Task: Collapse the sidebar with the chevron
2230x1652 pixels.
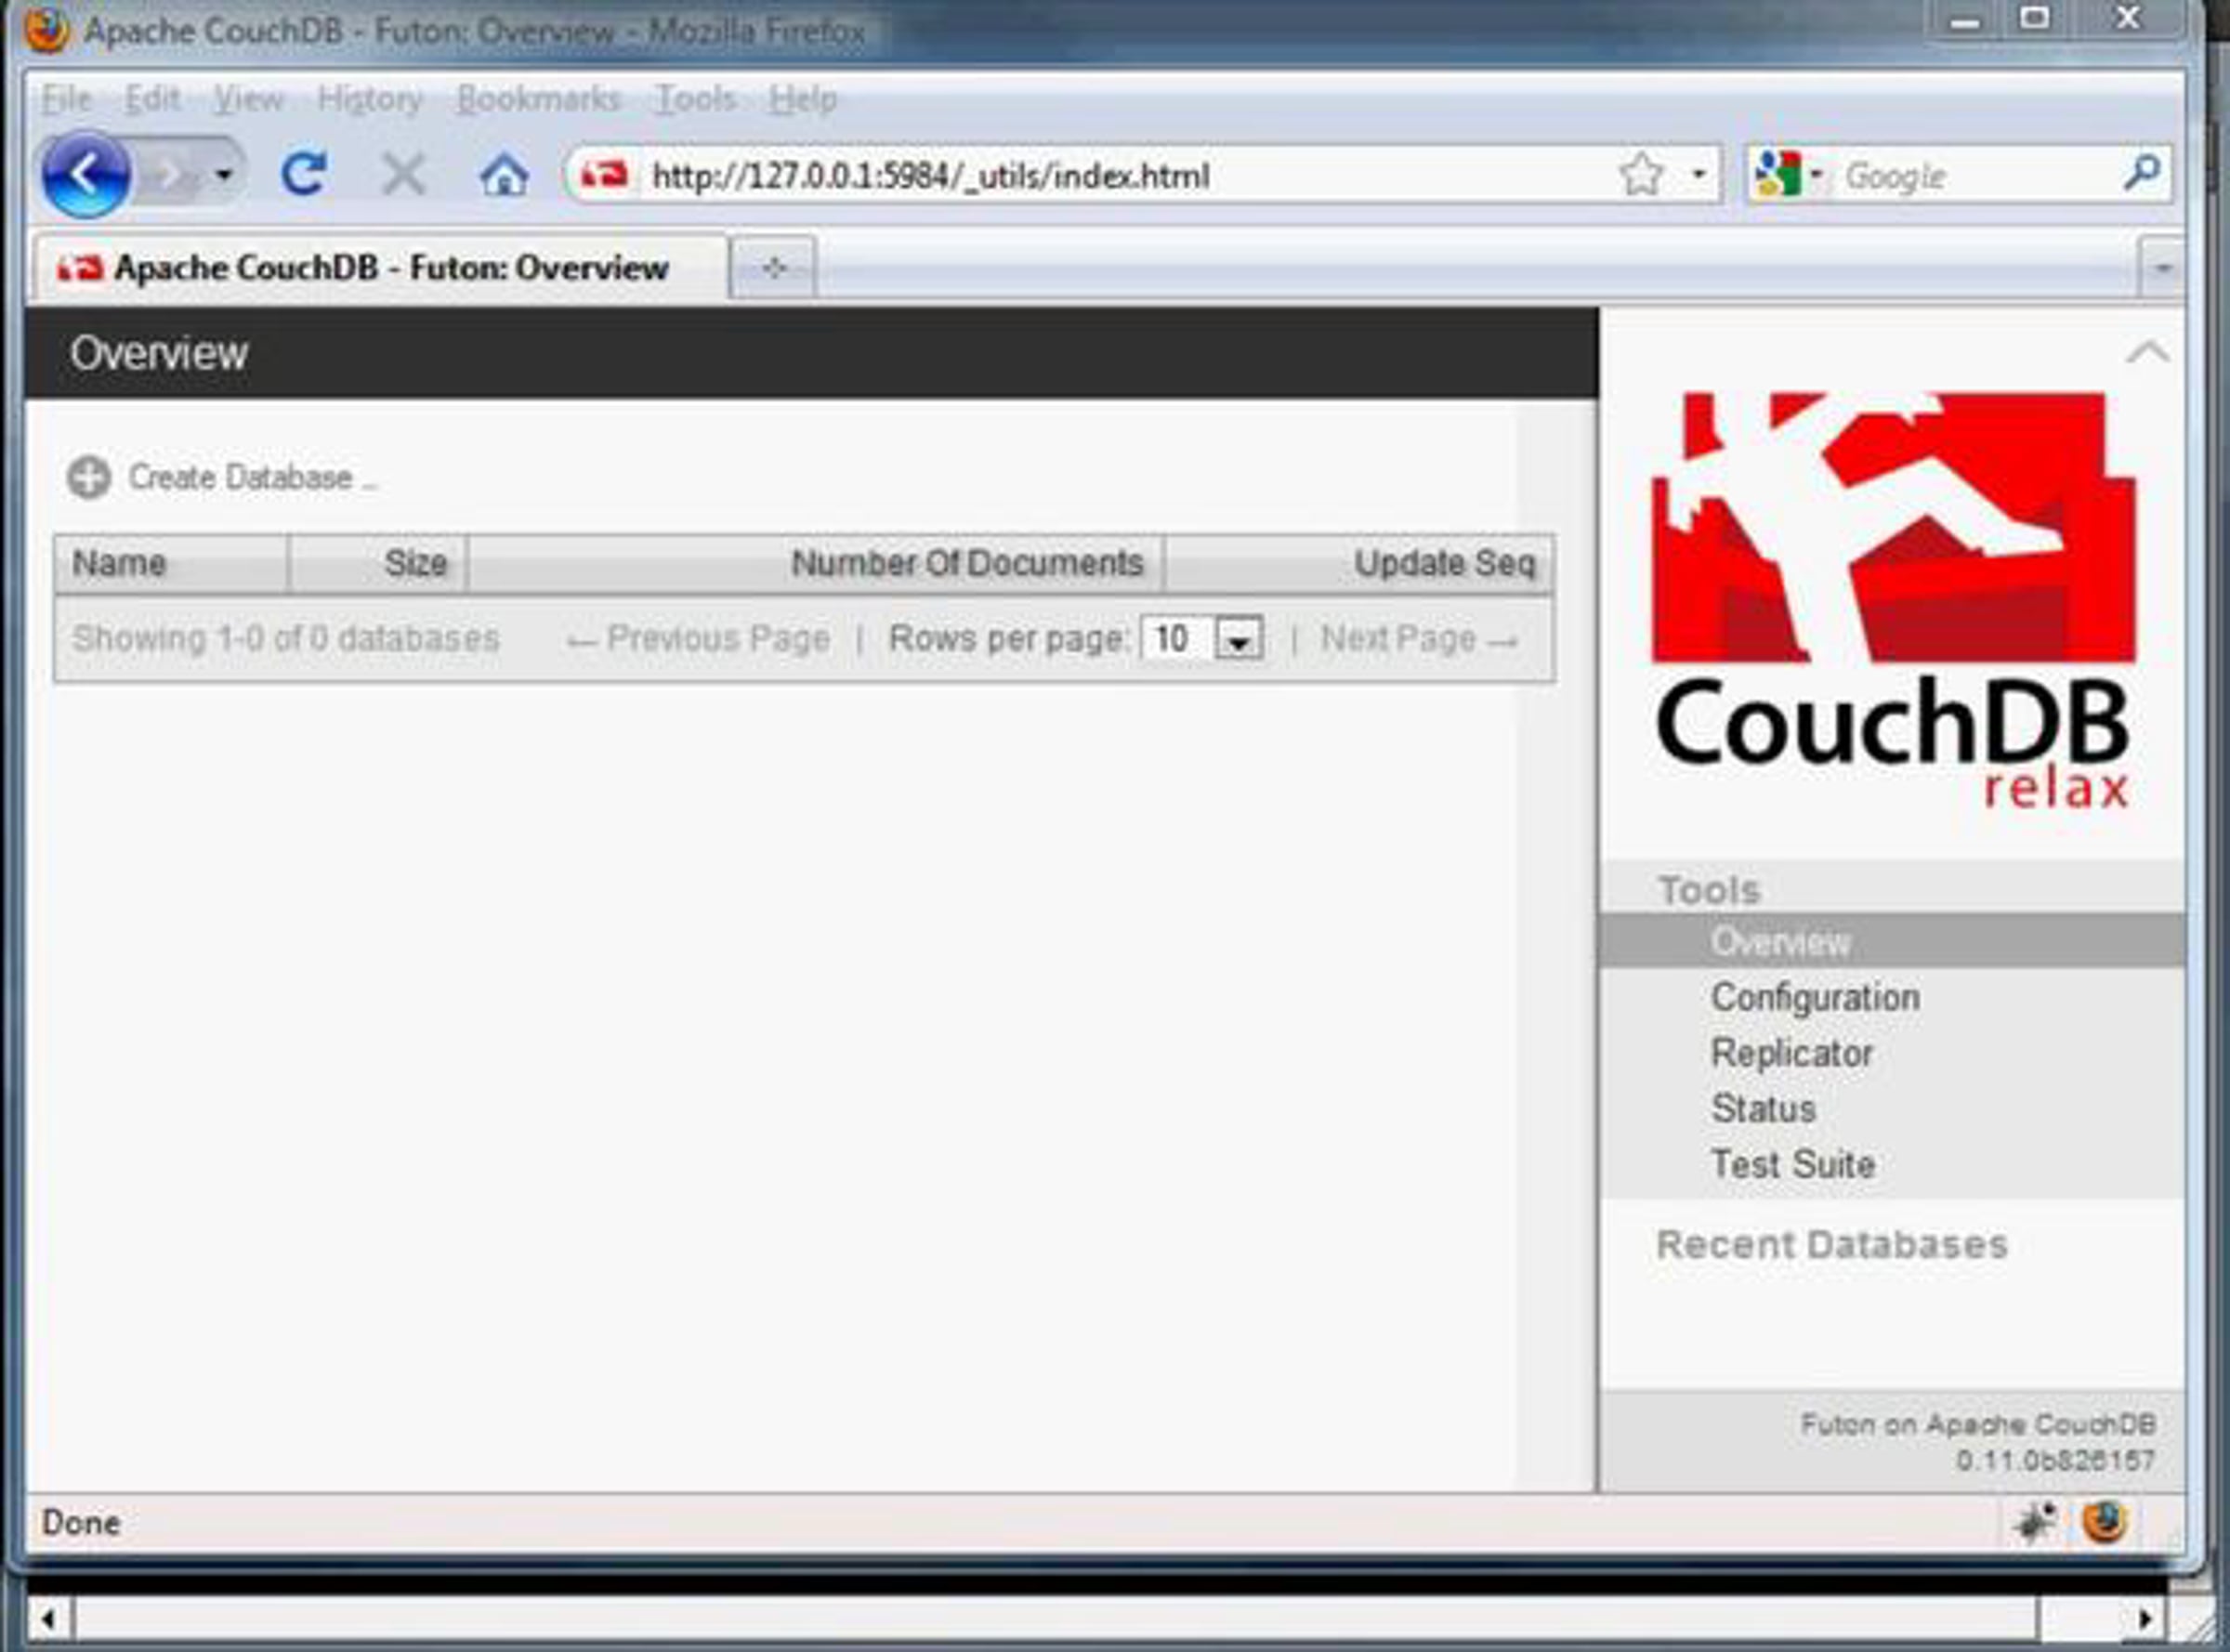Action: point(2148,352)
